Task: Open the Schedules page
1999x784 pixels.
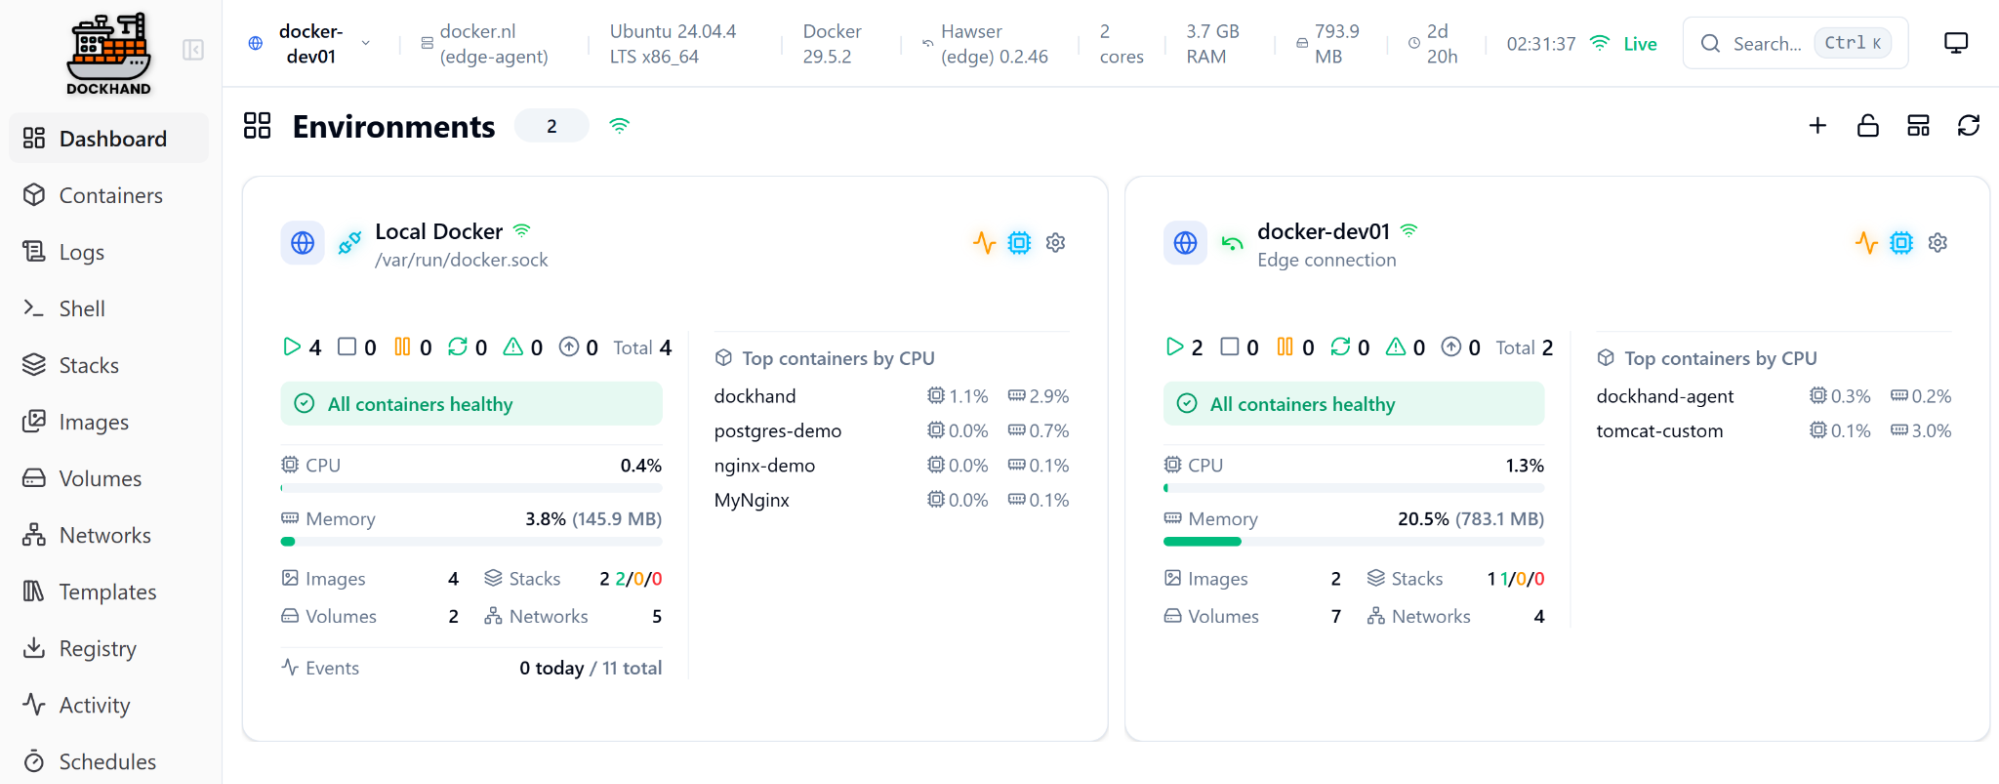Action: 109,761
